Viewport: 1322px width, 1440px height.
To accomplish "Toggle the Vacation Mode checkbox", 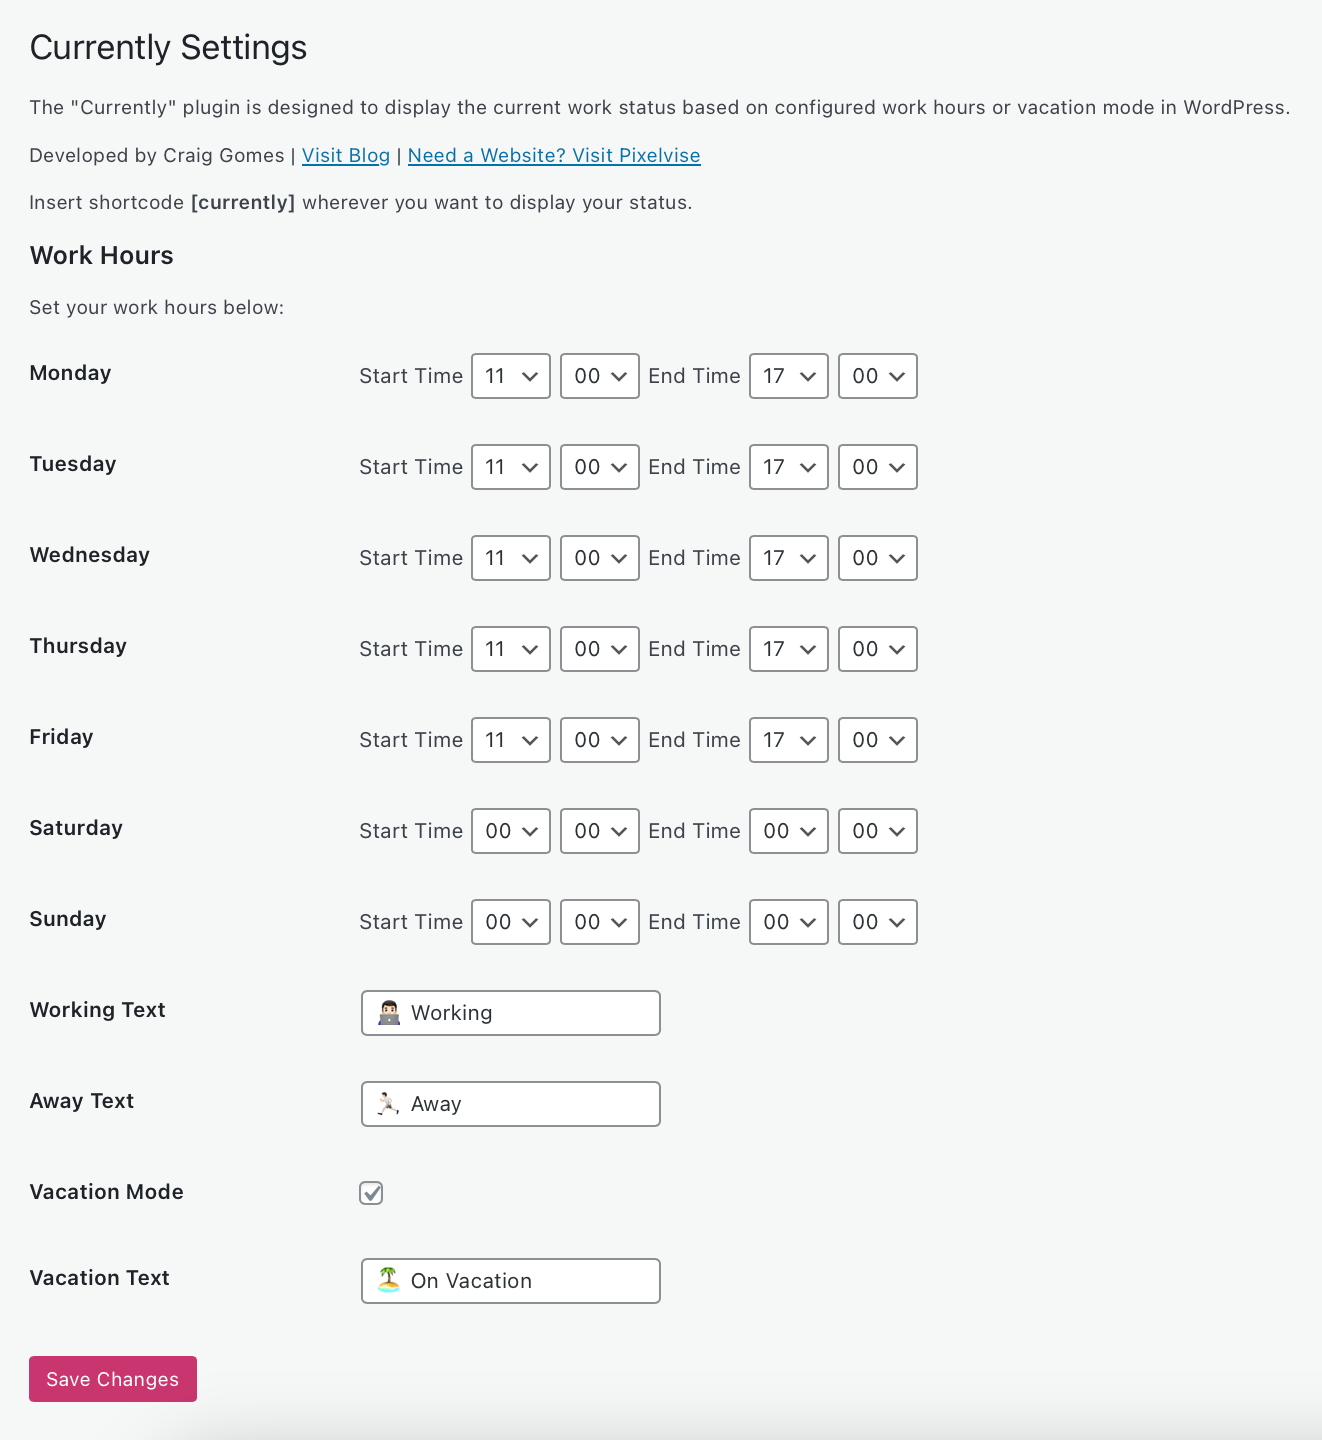I will tap(371, 1193).
